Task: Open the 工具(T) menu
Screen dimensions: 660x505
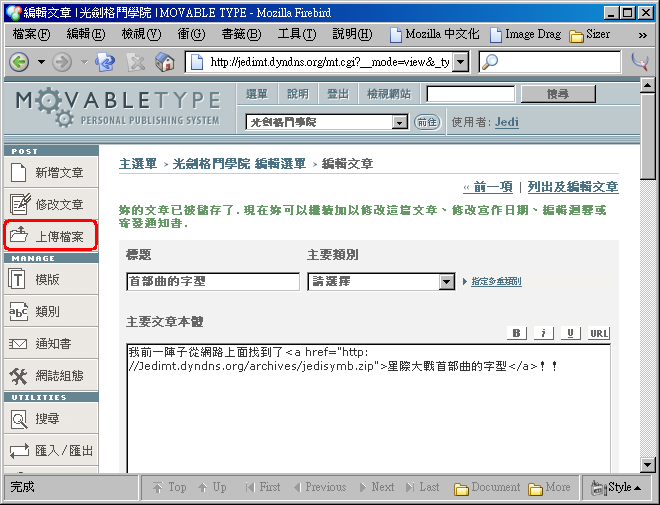Action: pyautogui.click(x=297, y=34)
